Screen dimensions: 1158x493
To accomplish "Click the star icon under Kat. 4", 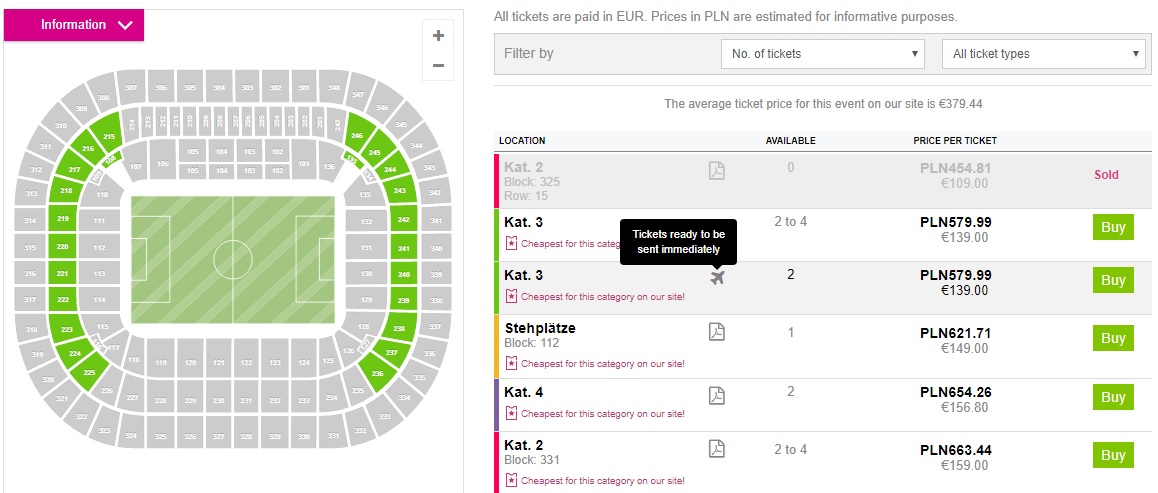I will (x=512, y=414).
